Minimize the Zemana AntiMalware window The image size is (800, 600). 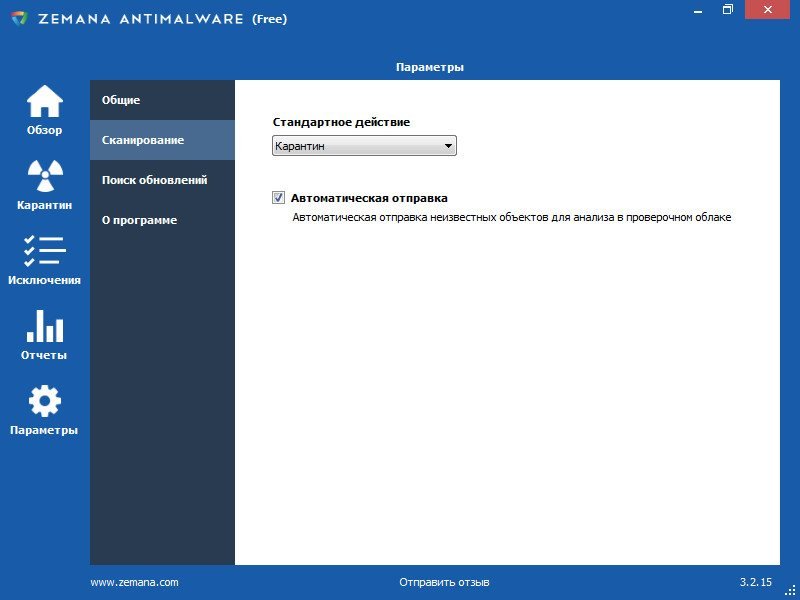698,10
